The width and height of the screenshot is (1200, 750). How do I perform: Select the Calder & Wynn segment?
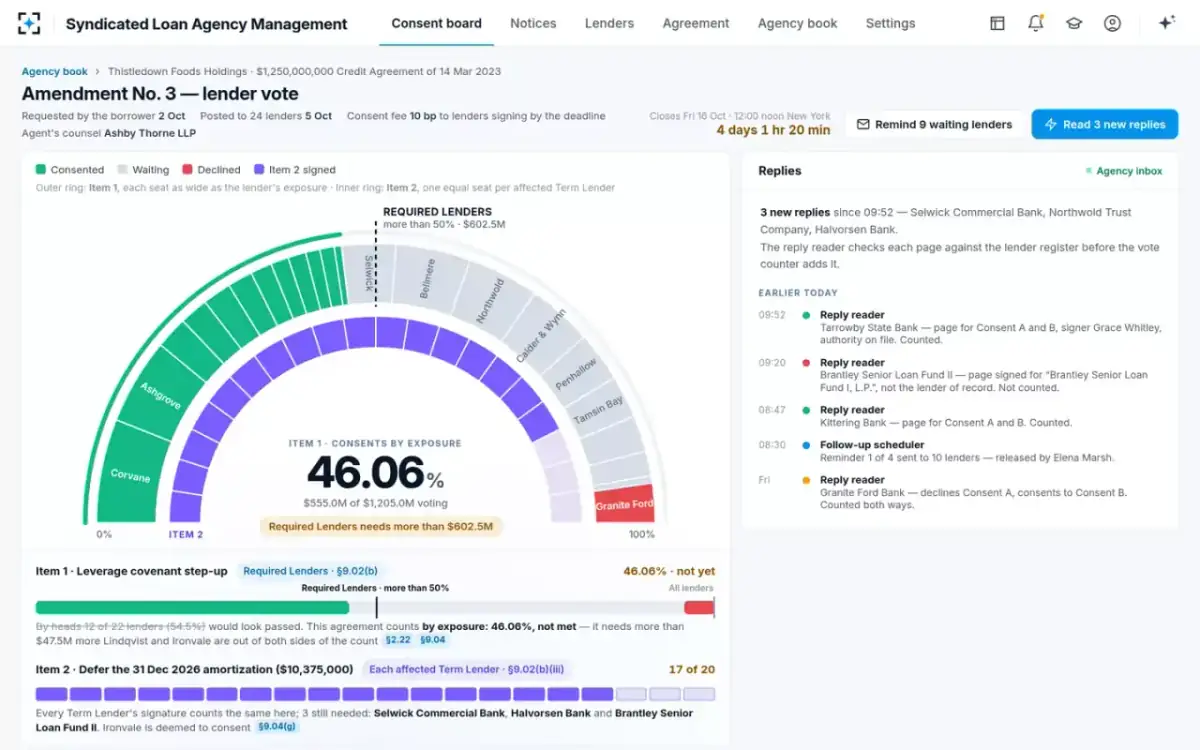(540, 337)
